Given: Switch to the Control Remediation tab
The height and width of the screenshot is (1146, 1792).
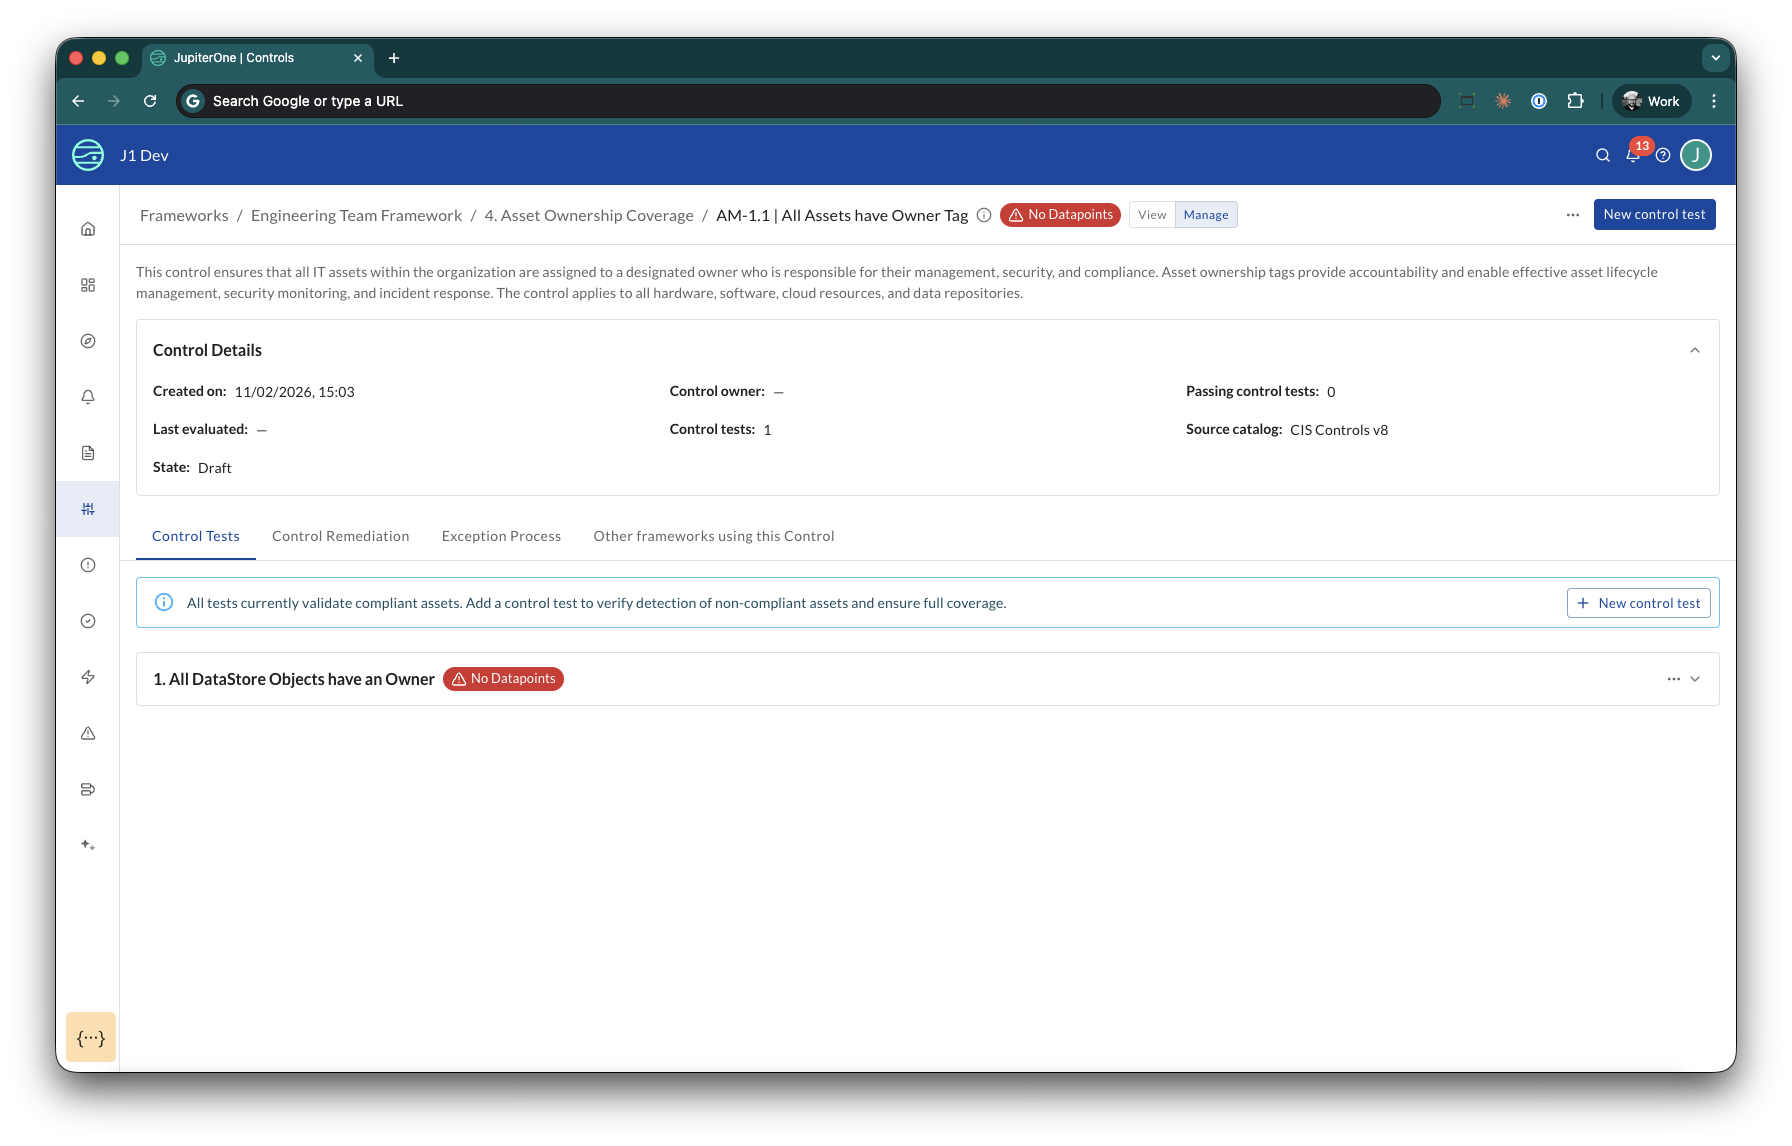Looking at the screenshot, I should (x=340, y=536).
